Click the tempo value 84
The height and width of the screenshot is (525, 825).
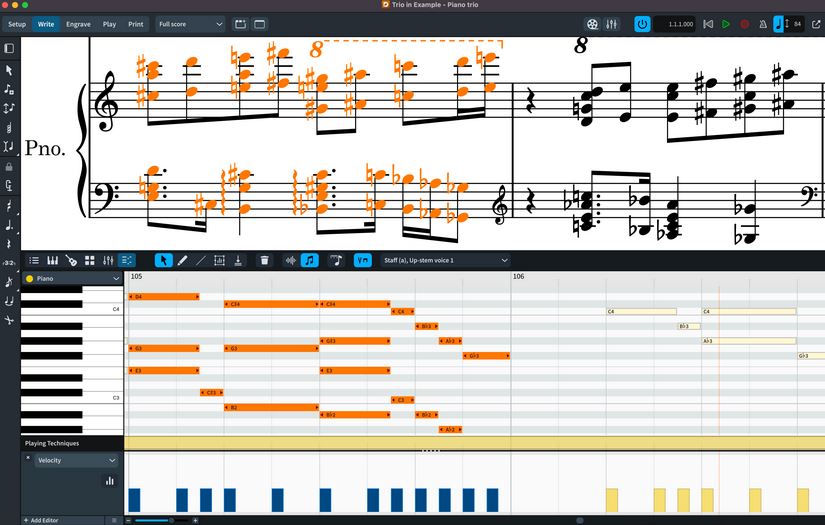tap(797, 24)
